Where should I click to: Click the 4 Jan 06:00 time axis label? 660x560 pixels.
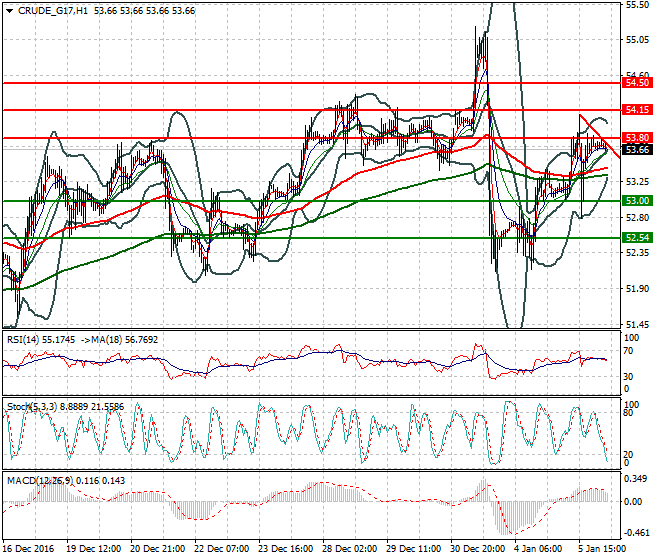coord(538,549)
